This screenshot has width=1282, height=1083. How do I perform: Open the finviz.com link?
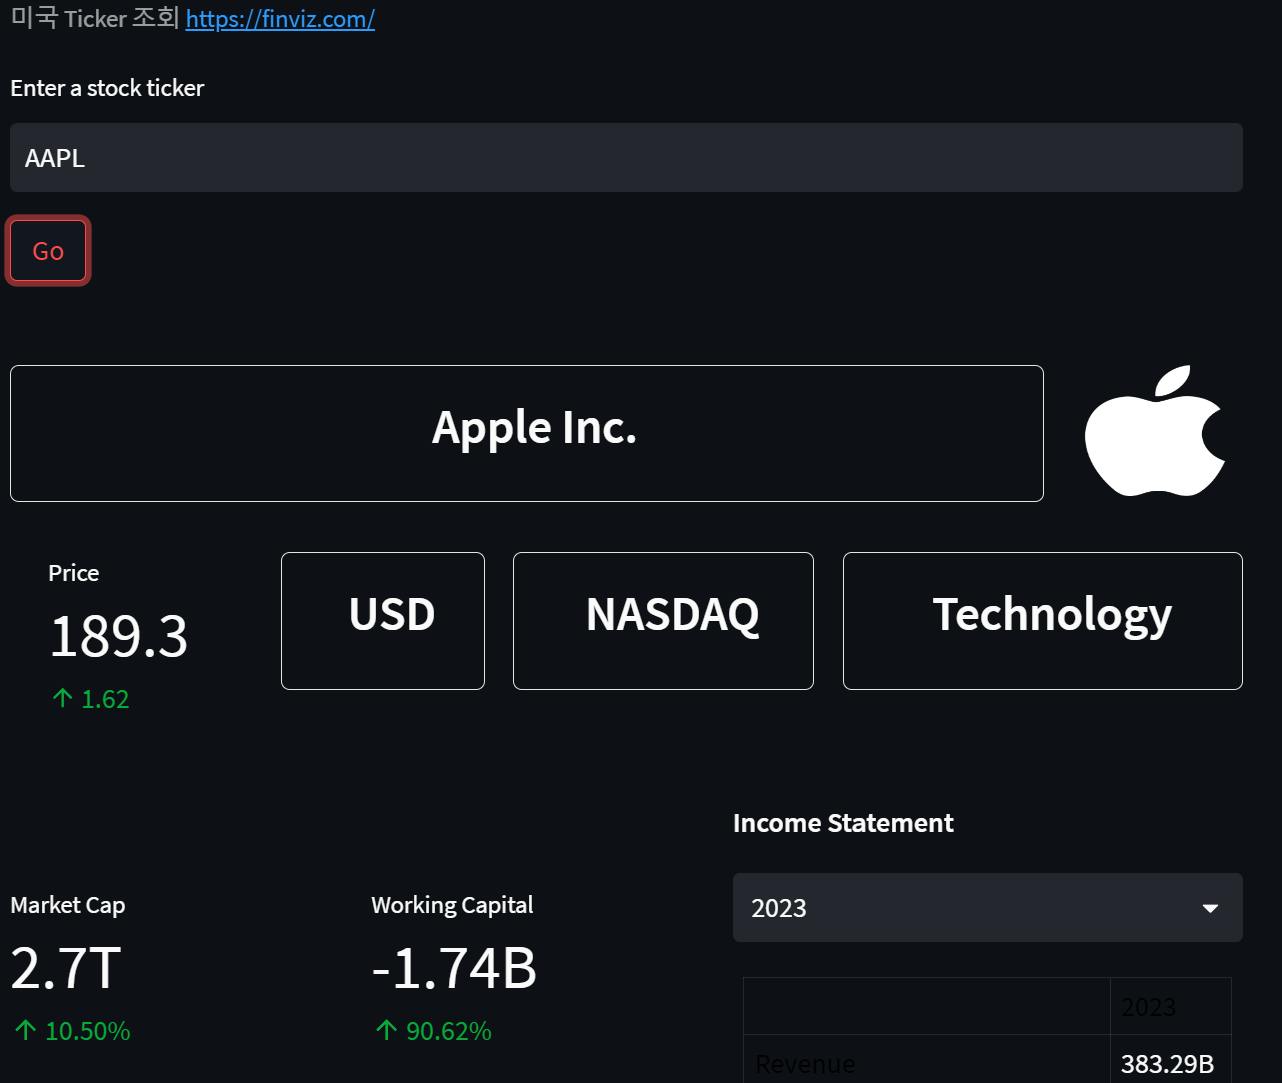point(280,19)
